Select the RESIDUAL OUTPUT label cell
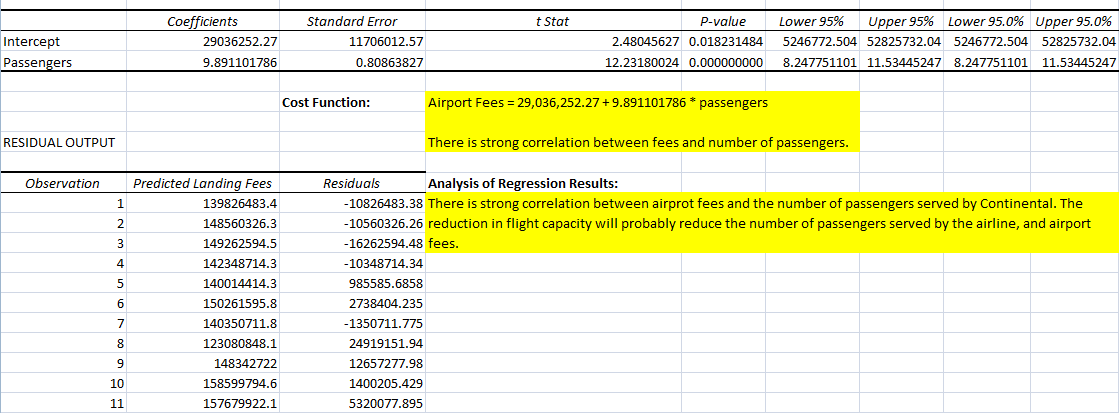Viewport: 1119px width, 413px height. tap(58, 143)
